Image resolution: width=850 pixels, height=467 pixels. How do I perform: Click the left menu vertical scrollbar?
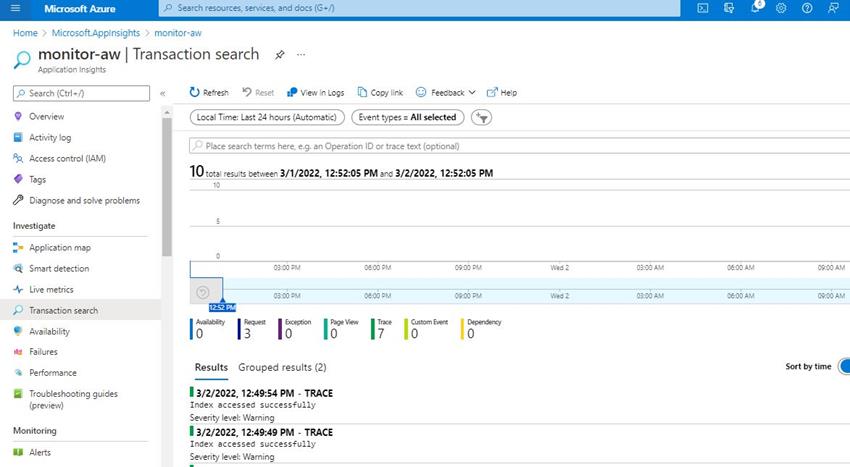pyautogui.click(x=167, y=186)
